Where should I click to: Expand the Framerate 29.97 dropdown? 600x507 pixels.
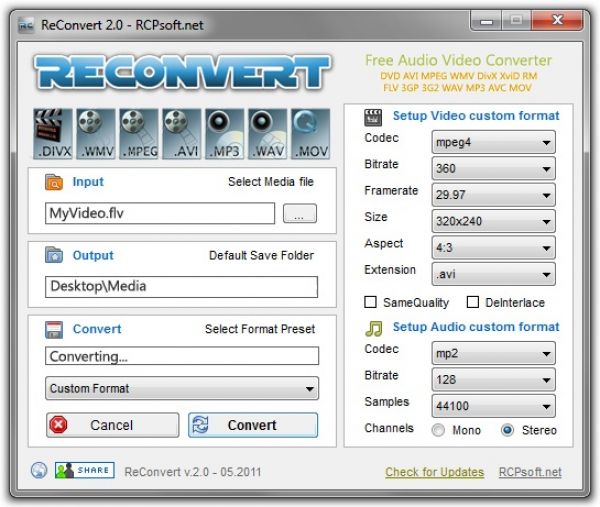coord(493,195)
